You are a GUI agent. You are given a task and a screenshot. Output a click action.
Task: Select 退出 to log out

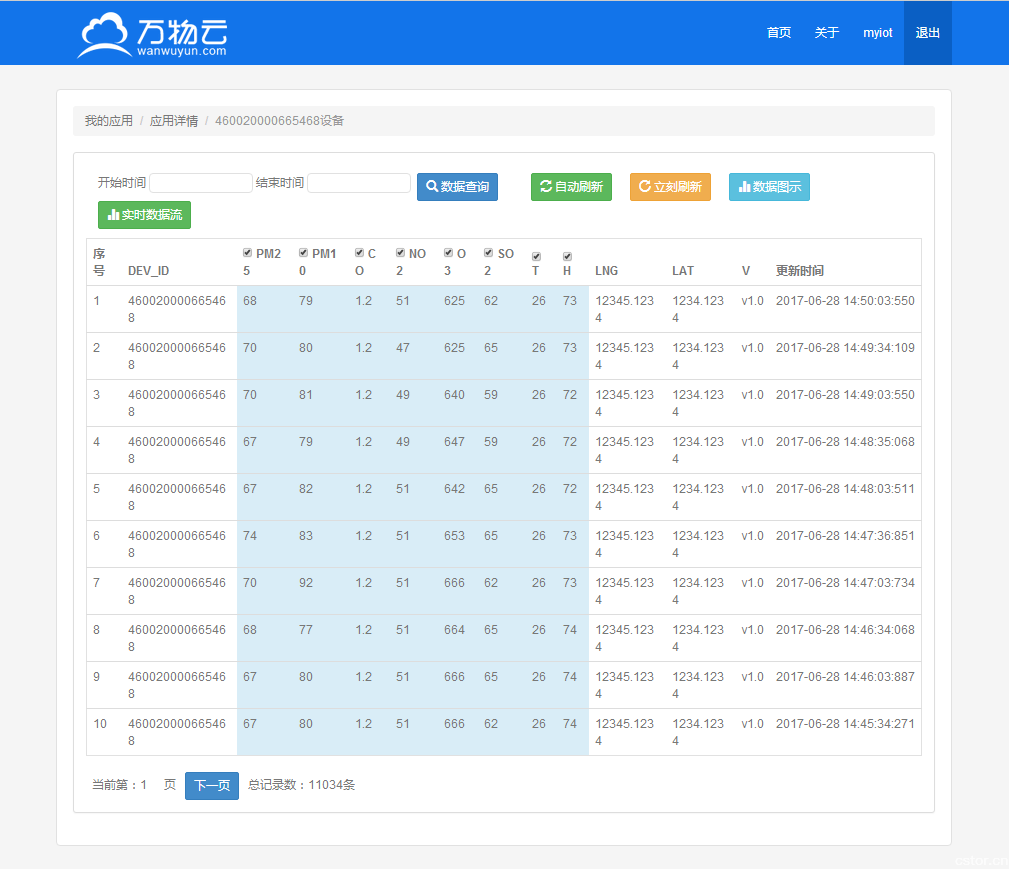click(927, 33)
